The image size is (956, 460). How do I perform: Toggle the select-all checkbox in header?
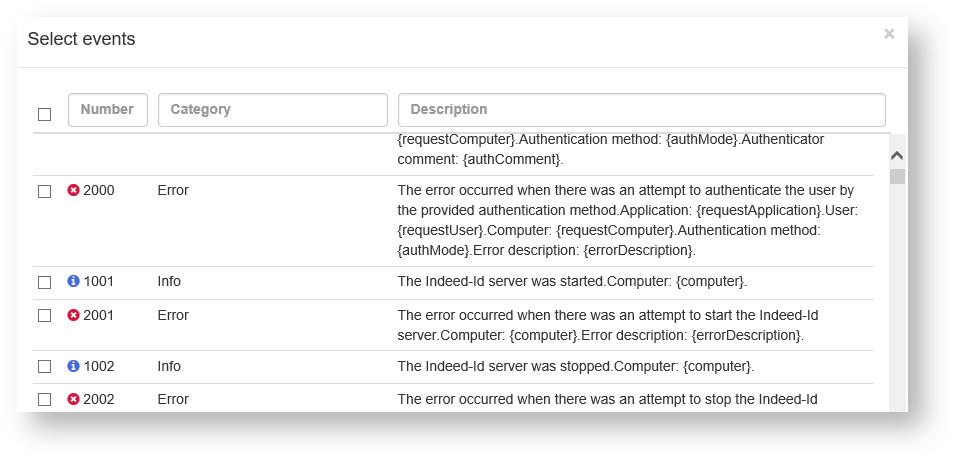44,114
